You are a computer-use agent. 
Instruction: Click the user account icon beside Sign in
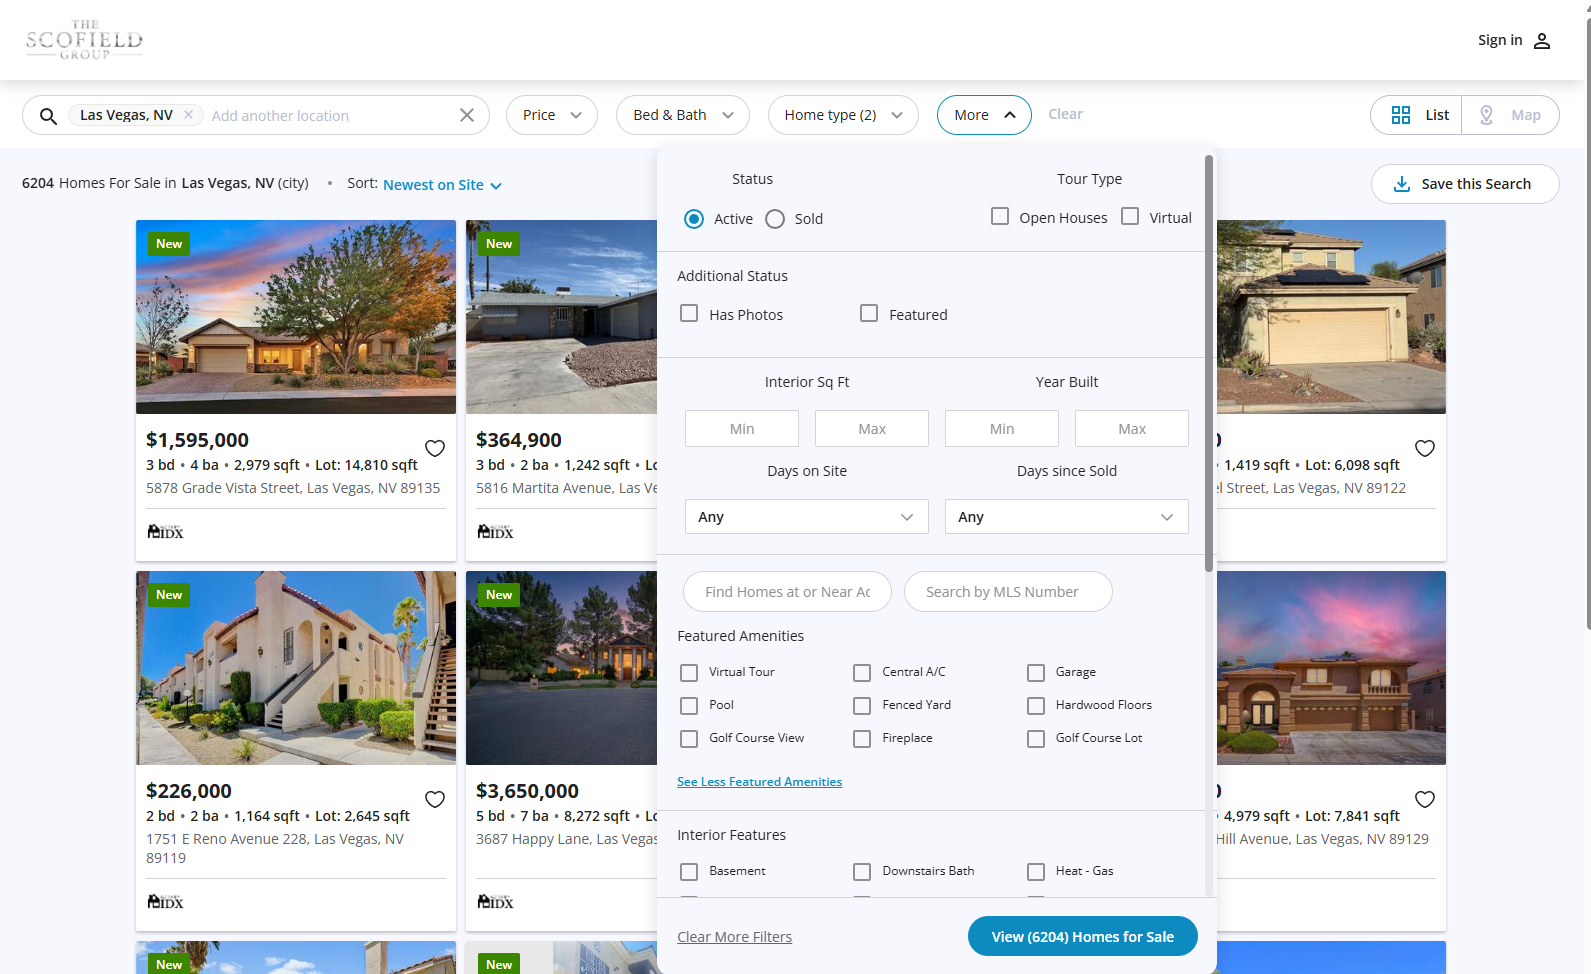click(x=1542, y=41)
